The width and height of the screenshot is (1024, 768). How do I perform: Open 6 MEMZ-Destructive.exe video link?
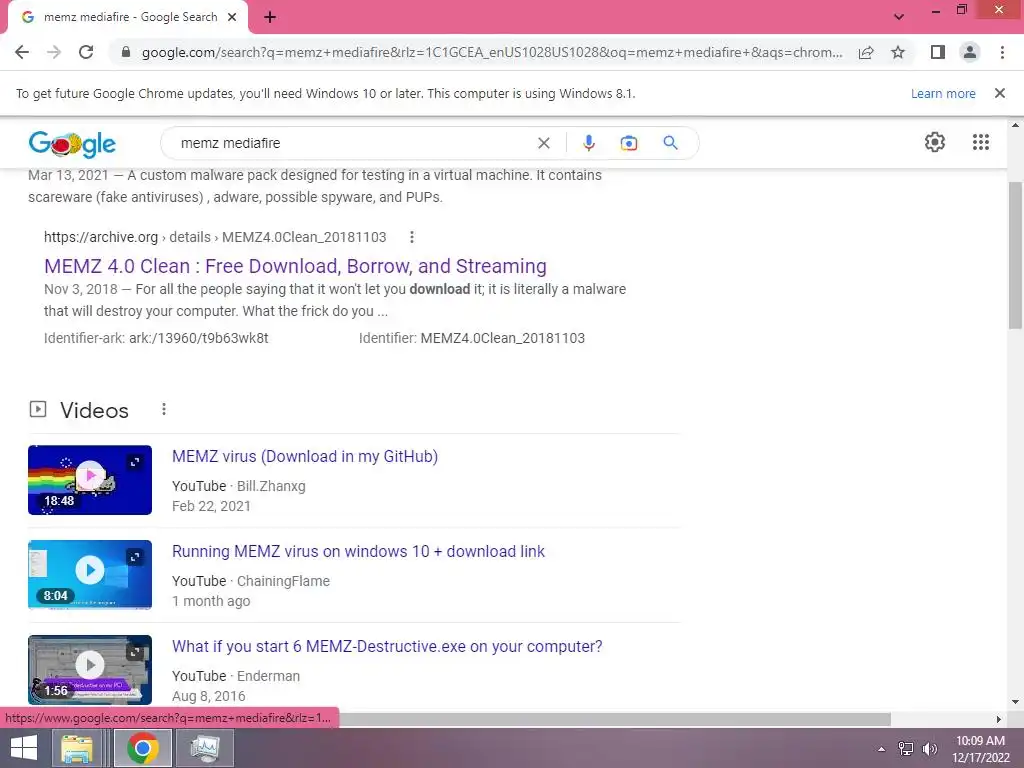[x=387, y=647]
